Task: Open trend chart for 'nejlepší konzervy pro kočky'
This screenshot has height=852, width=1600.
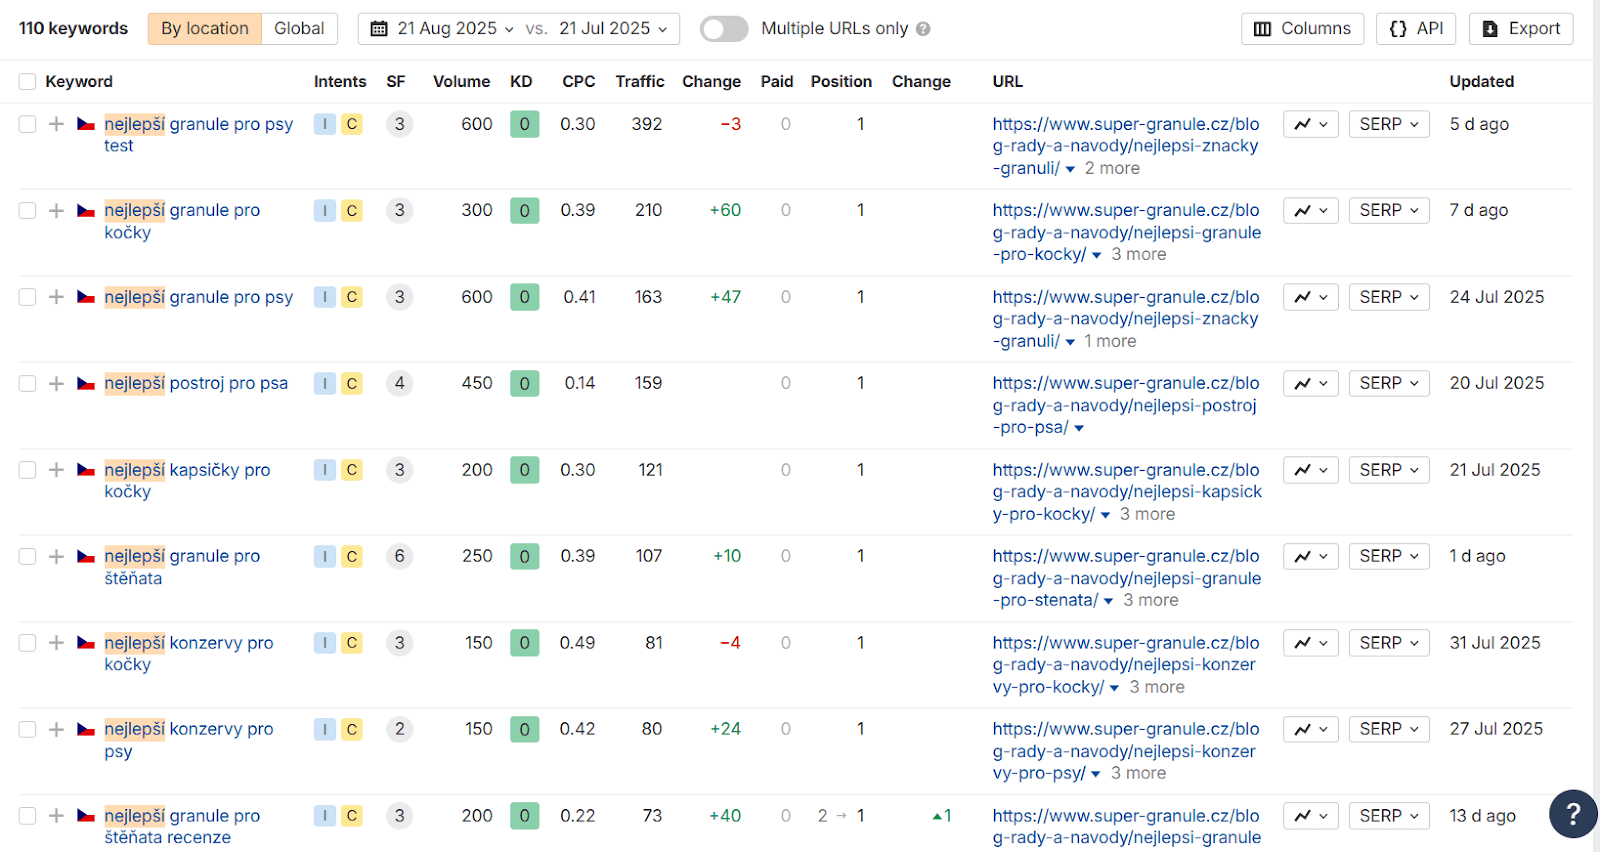Action: 1311,643
